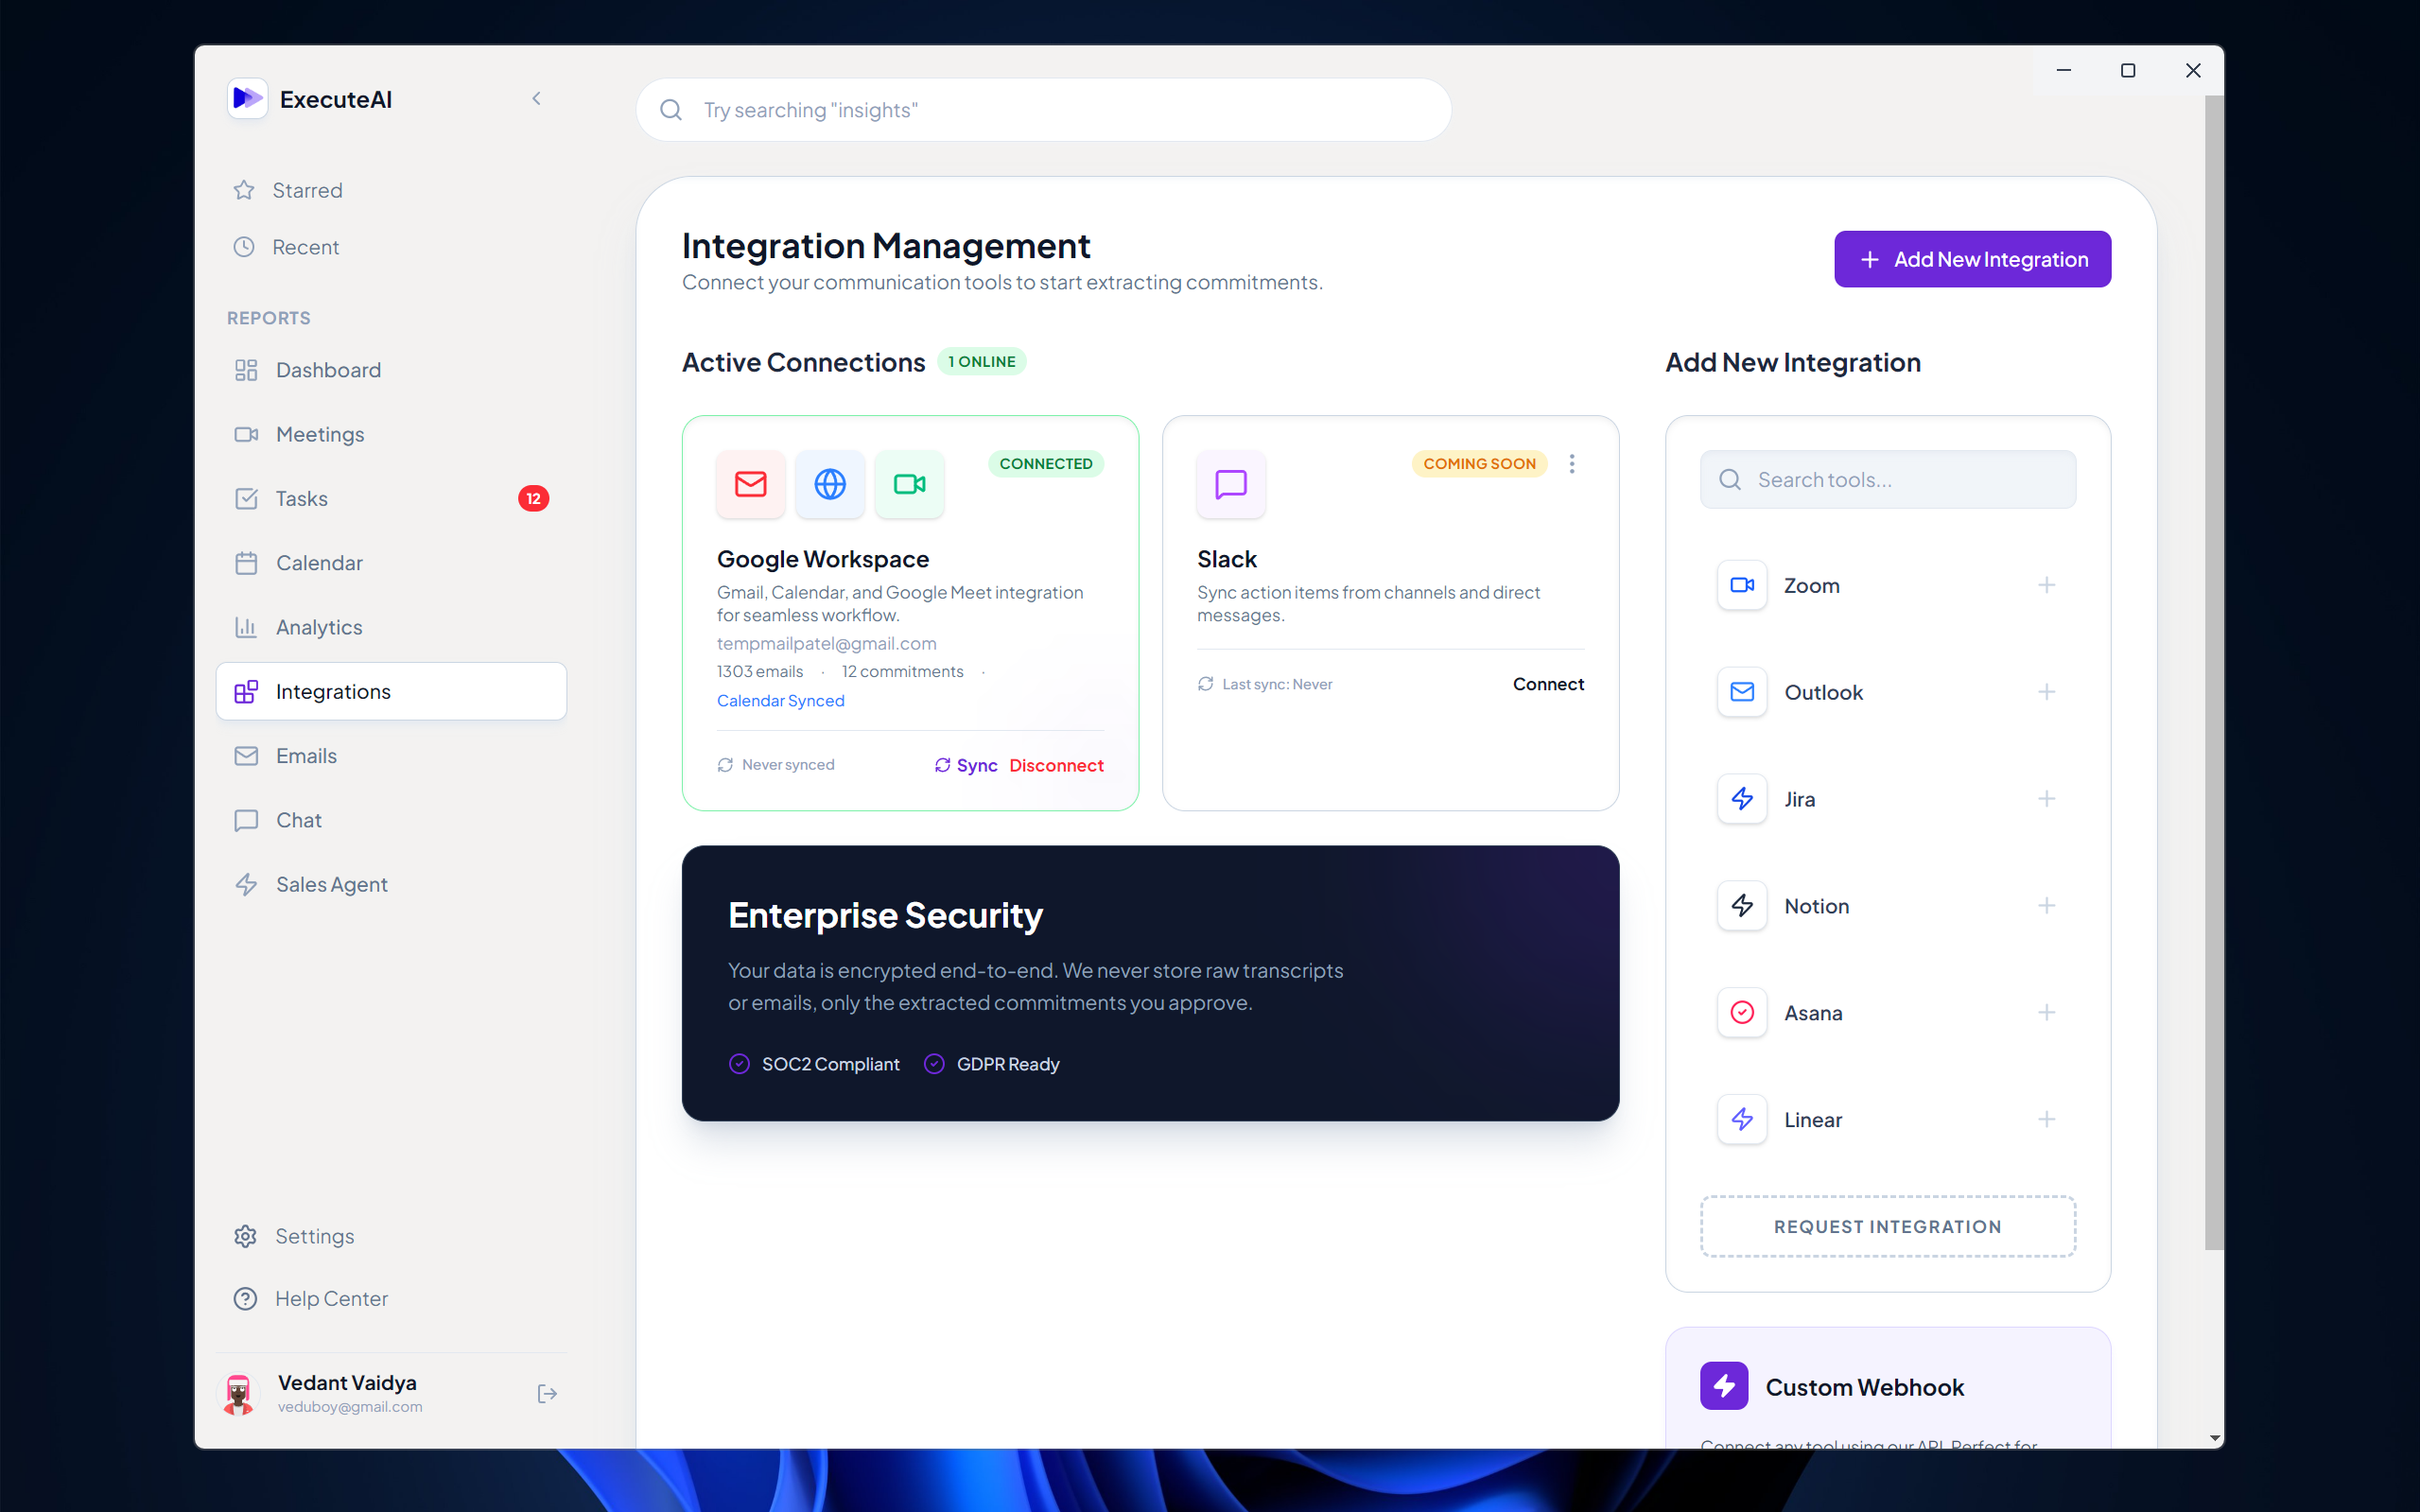
Task: Add Notion using its plus icon
Action: (2046, 906)
